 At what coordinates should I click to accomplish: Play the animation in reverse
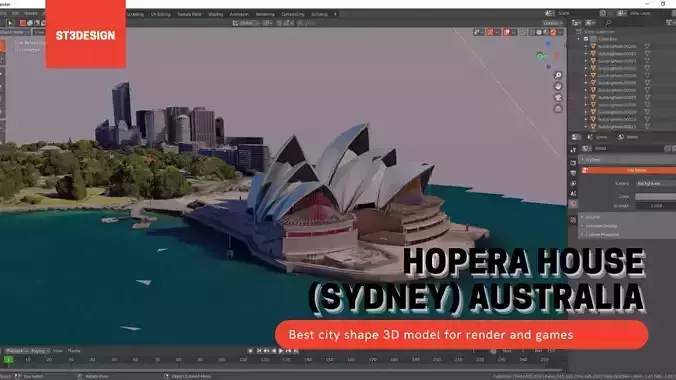click(x=274, y=351)
